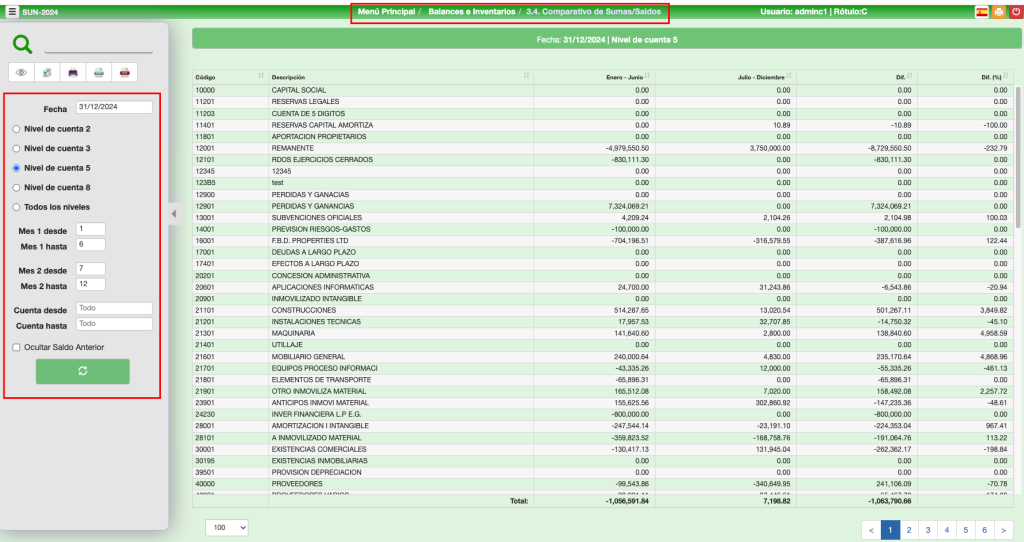
Task: Click the purple printer icon
Action: [x=73, y=72]
